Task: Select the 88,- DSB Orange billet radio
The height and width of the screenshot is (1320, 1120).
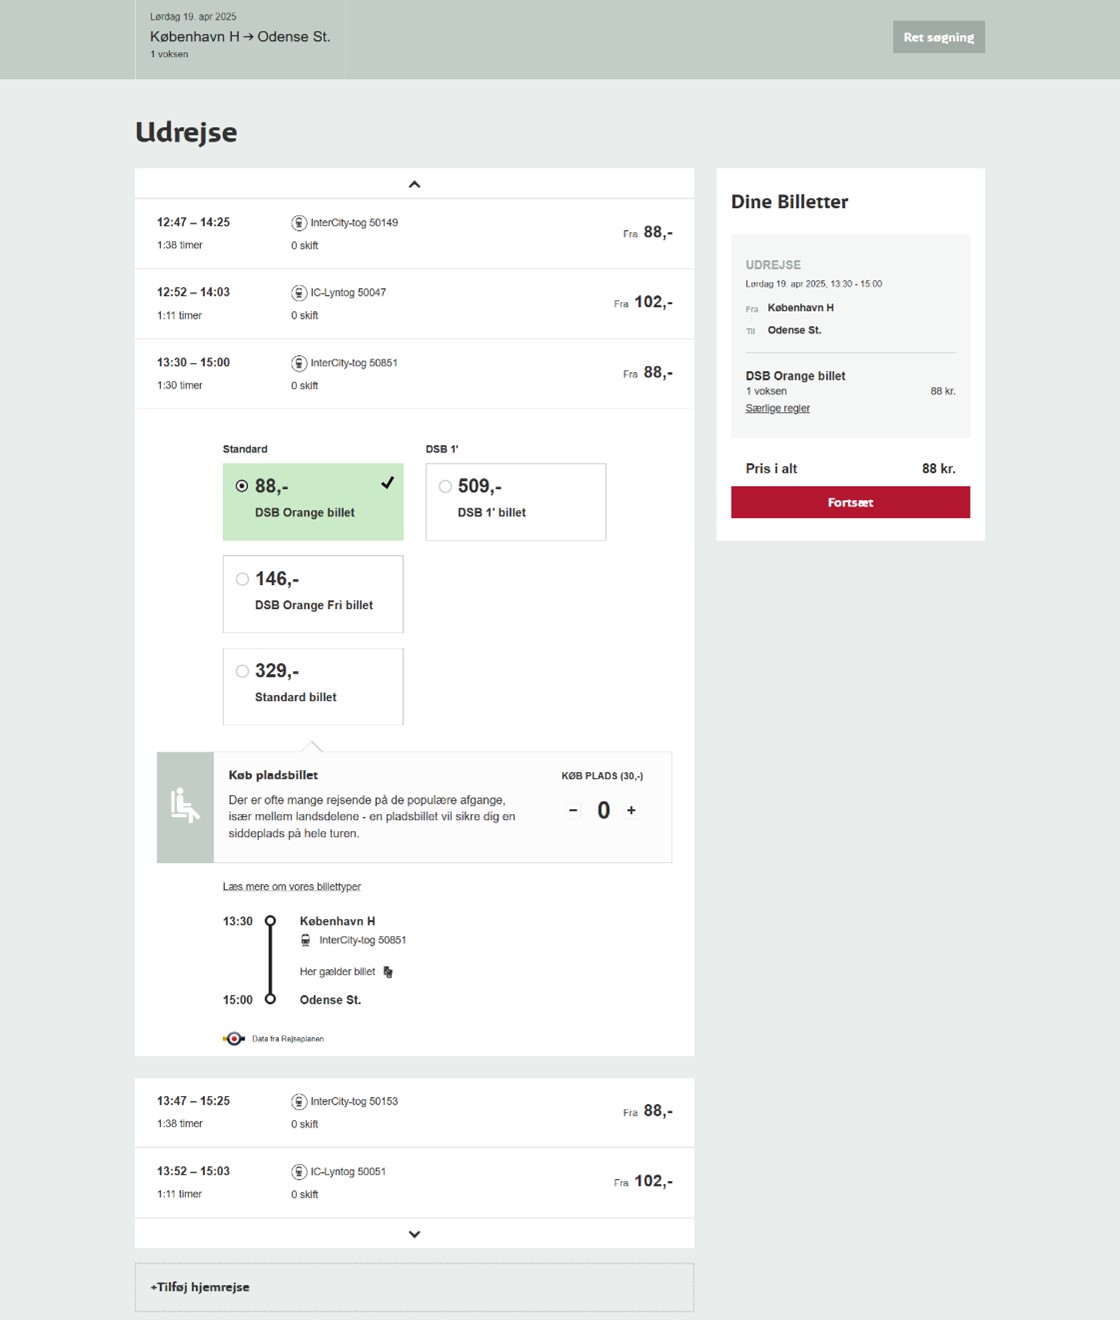Action: pos(242,486)
